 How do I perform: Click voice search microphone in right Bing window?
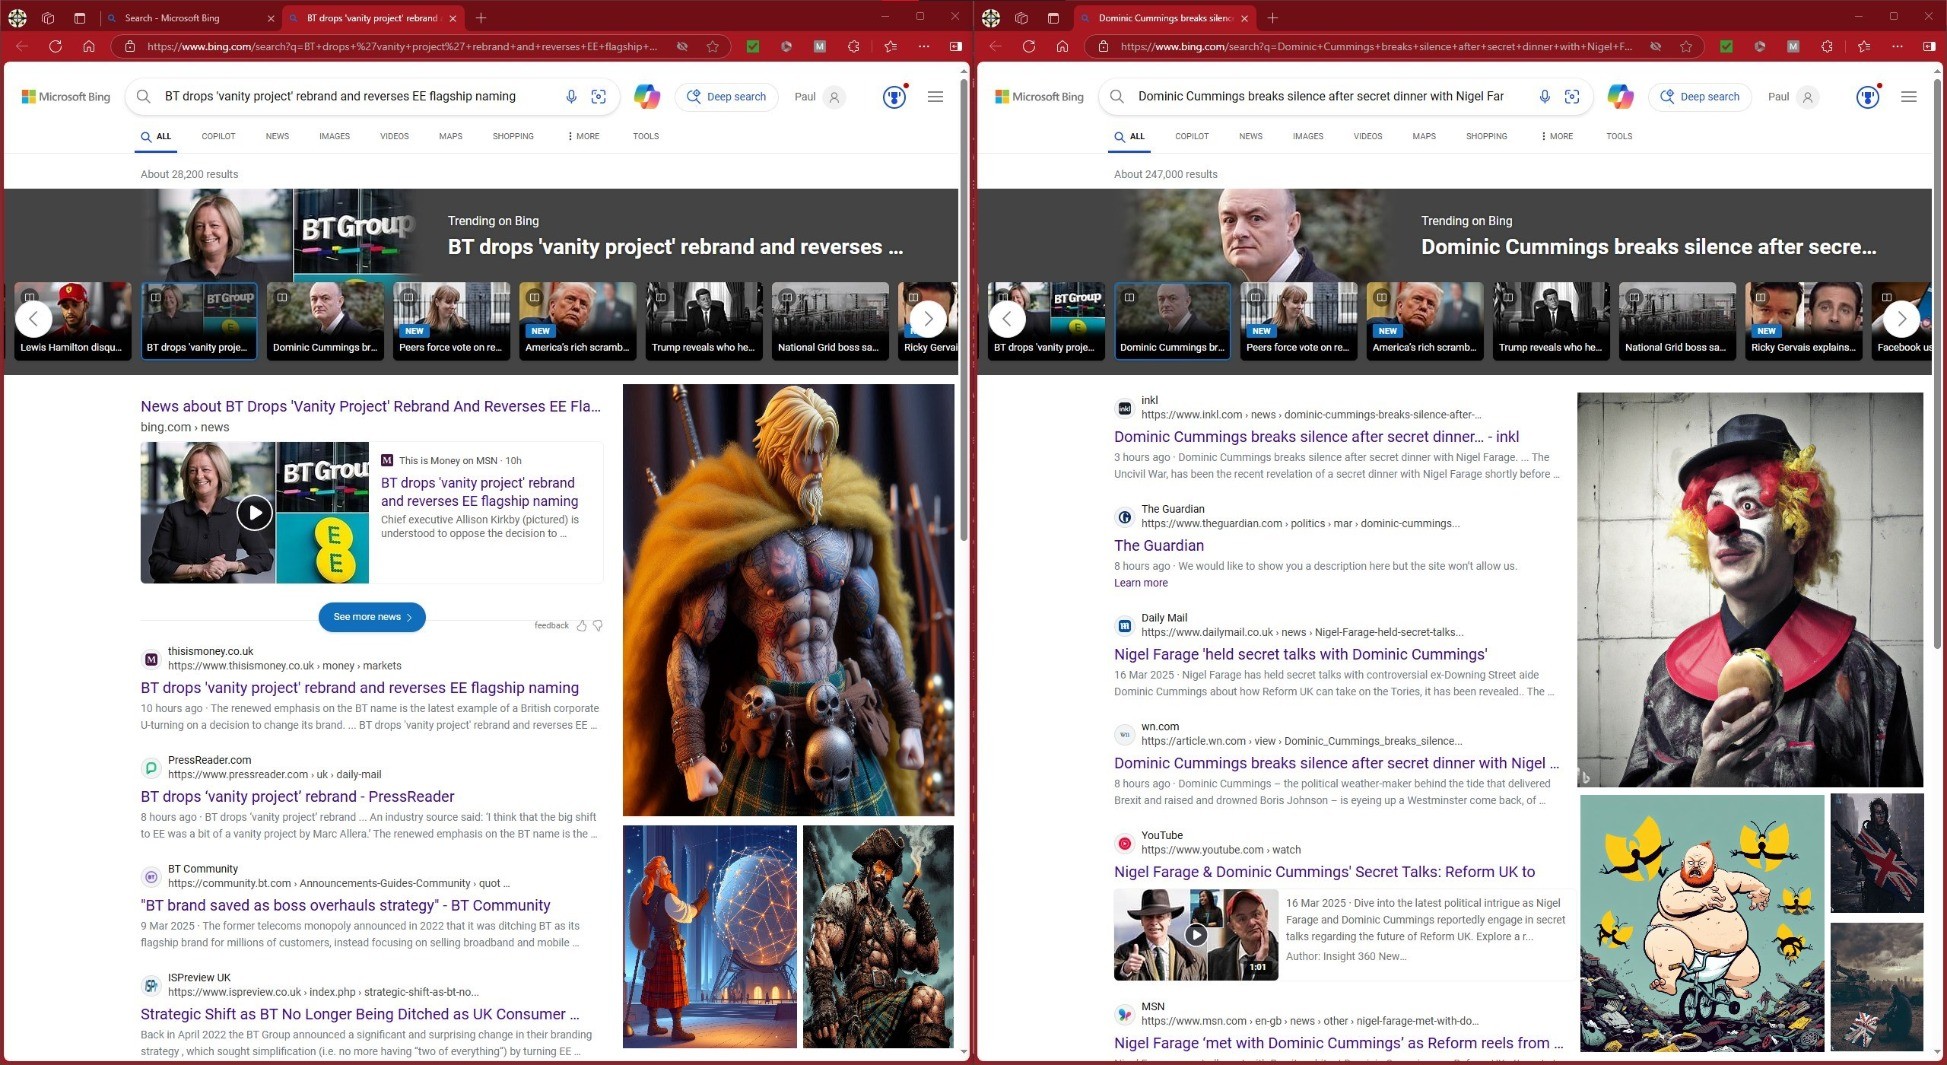tap(1545, 96)
